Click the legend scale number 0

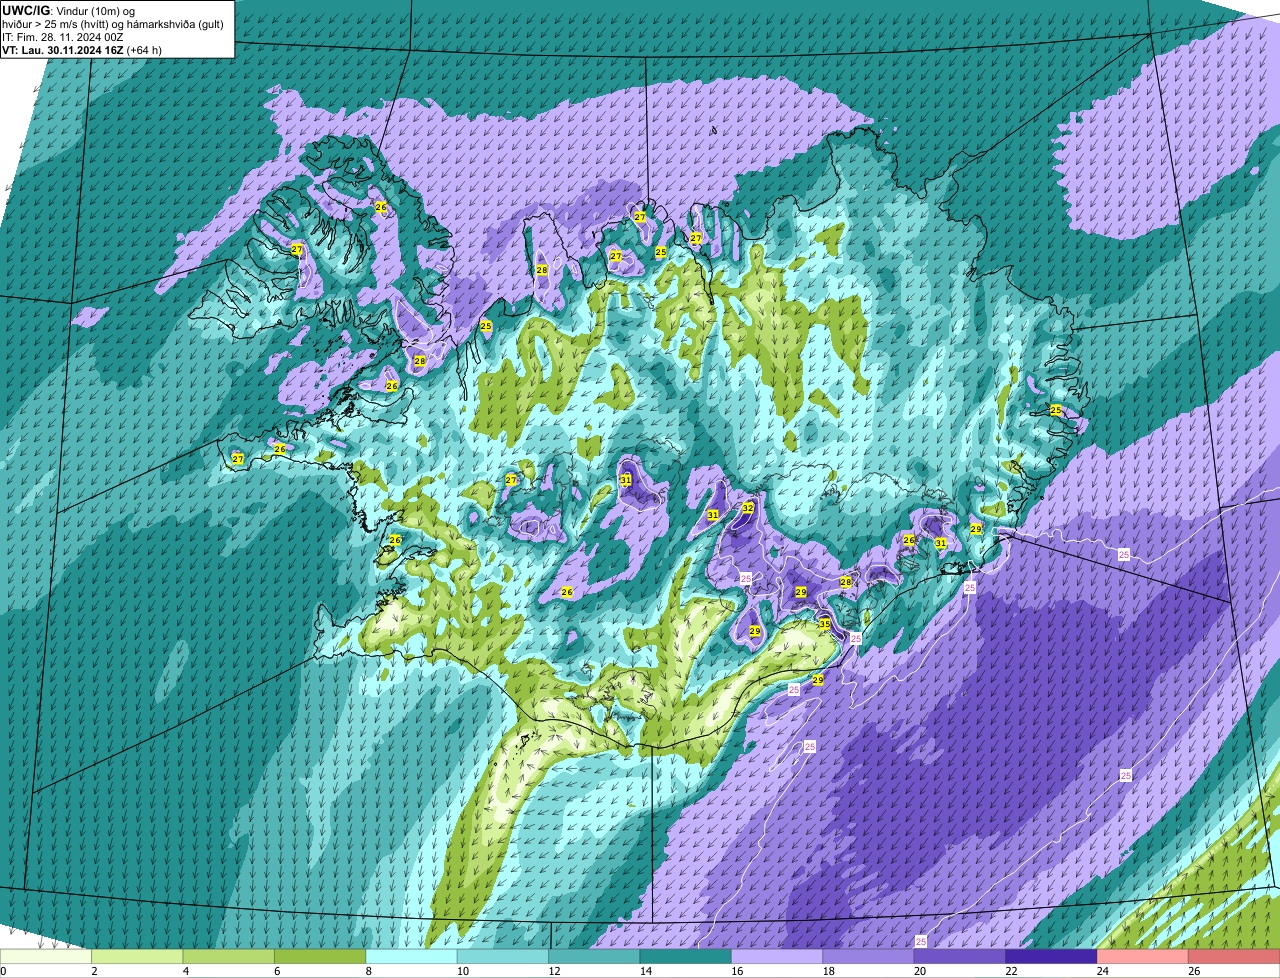(4, 971)
